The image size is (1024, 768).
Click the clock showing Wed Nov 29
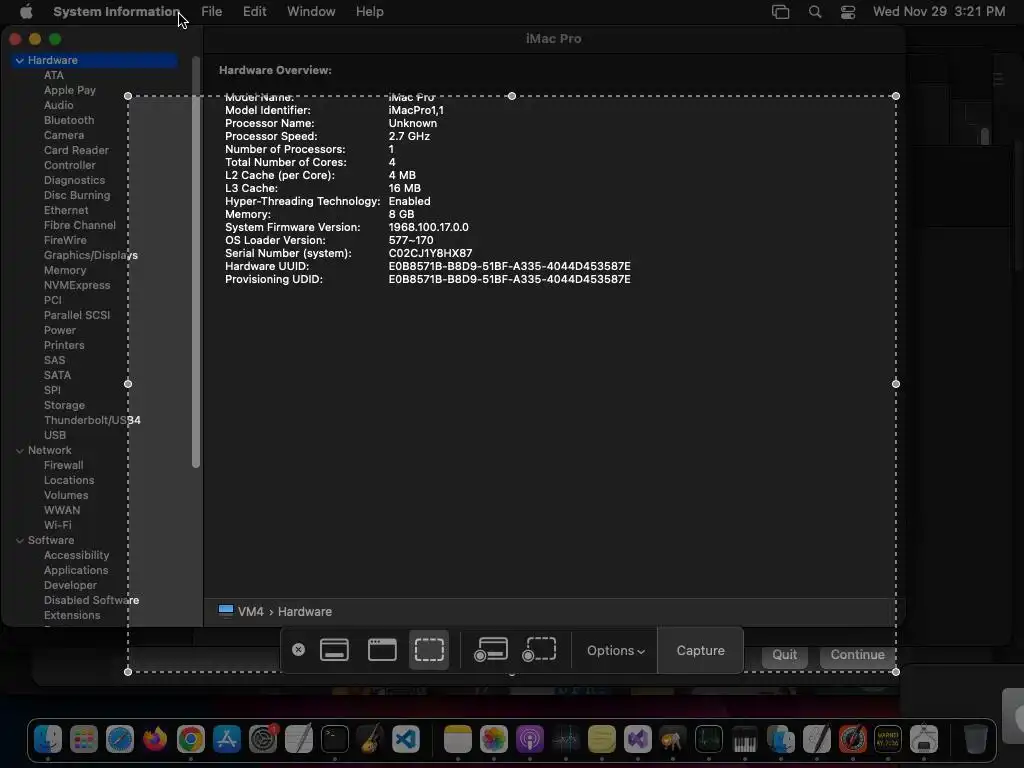(x=939, y=12)
